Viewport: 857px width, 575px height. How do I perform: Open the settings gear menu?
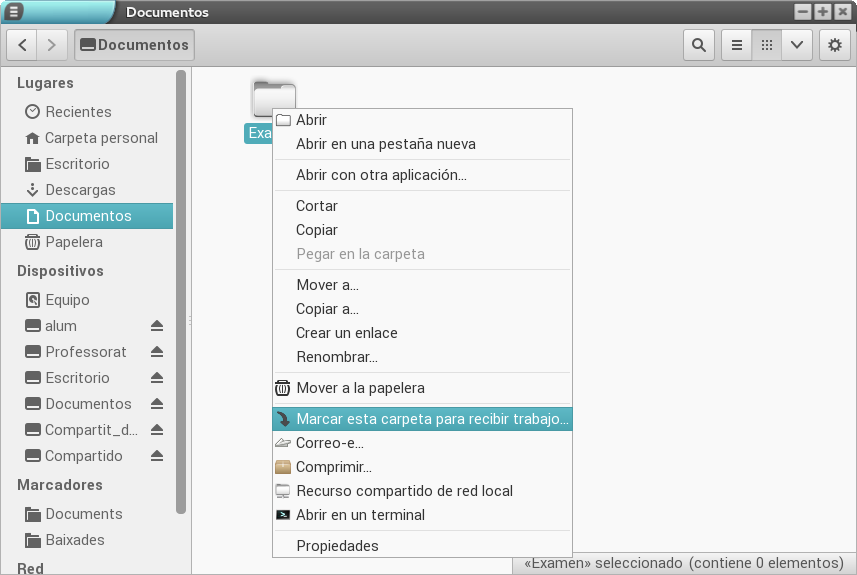click(x=835, y=45)
